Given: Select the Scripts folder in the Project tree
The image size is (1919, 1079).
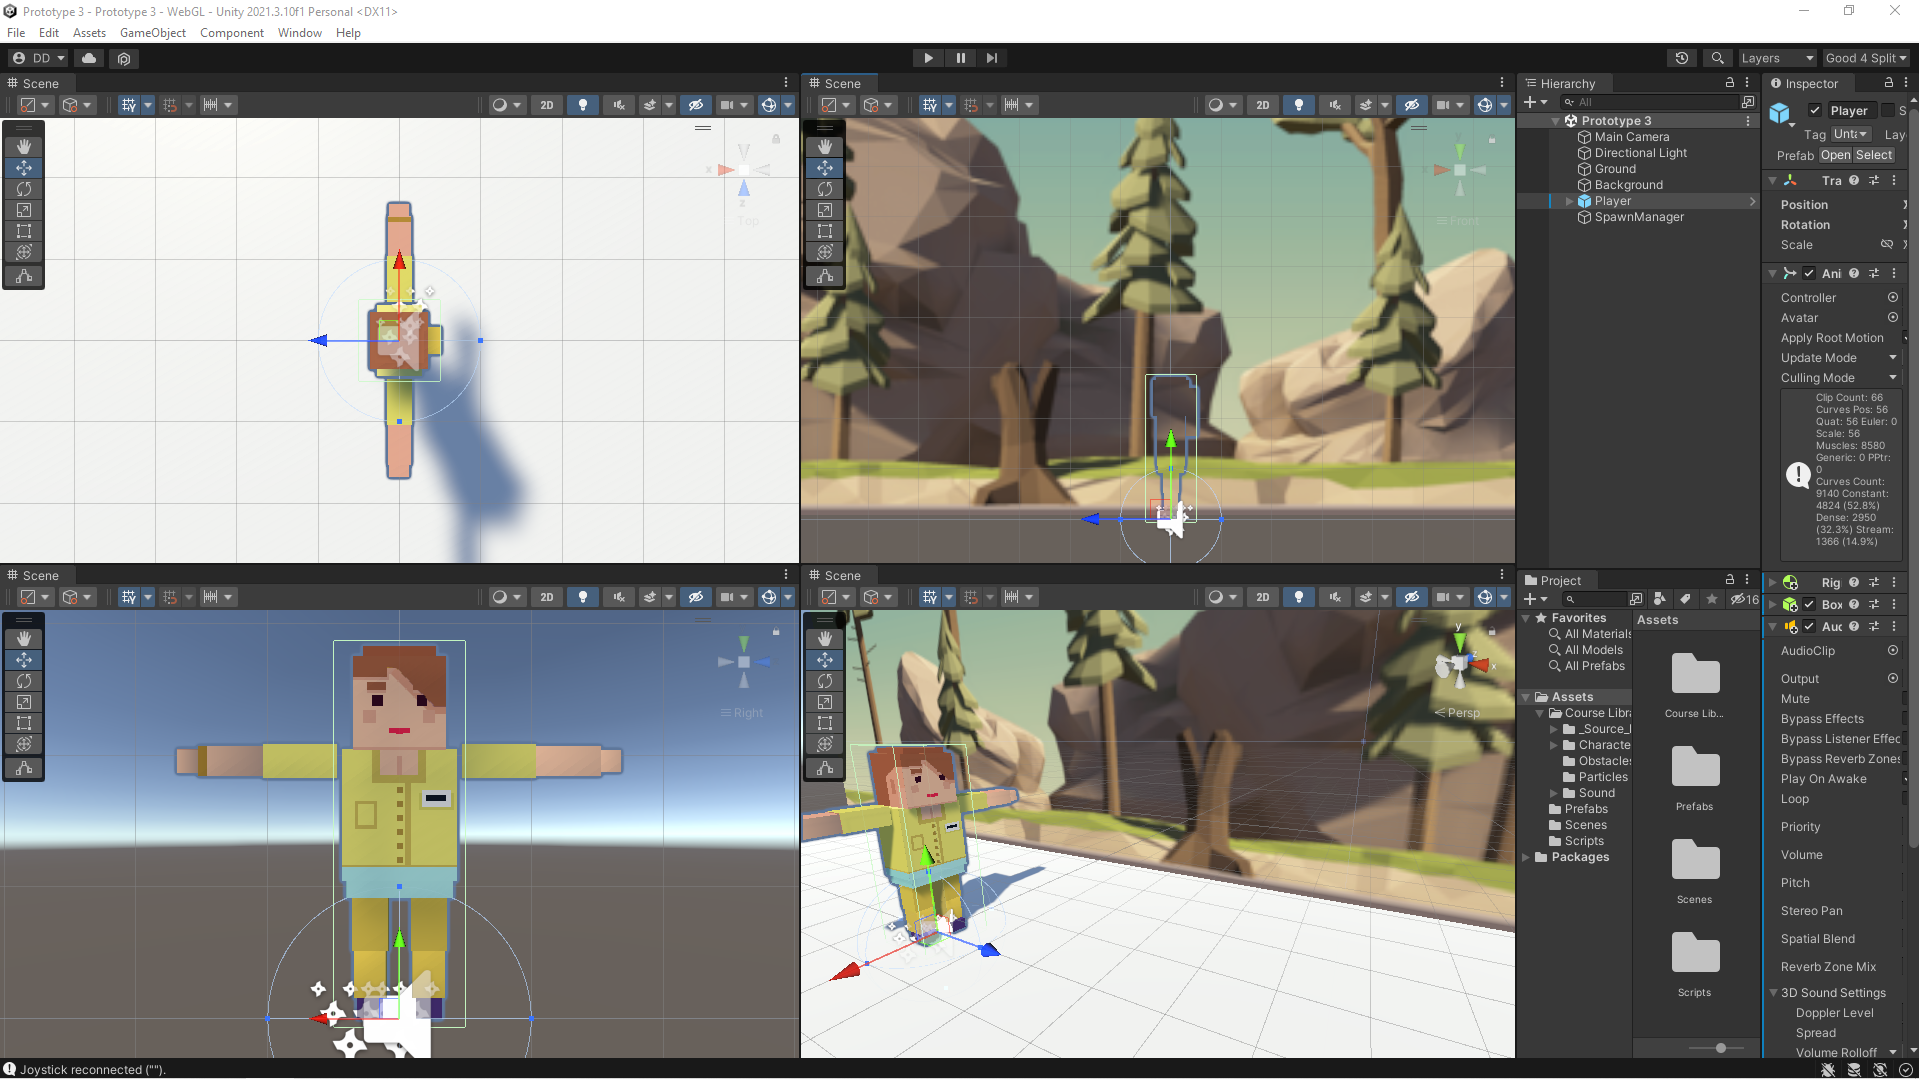Looking at the screenshot, I should point(1583,841).
